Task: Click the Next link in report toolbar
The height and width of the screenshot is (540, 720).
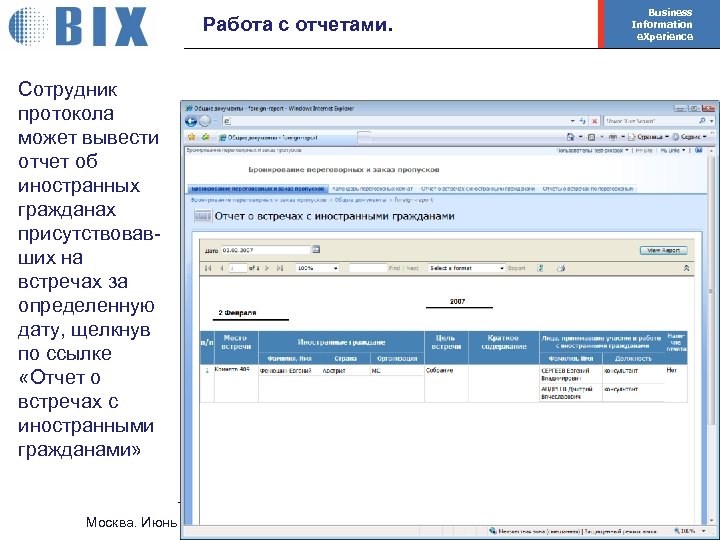Action: point(412,268)
